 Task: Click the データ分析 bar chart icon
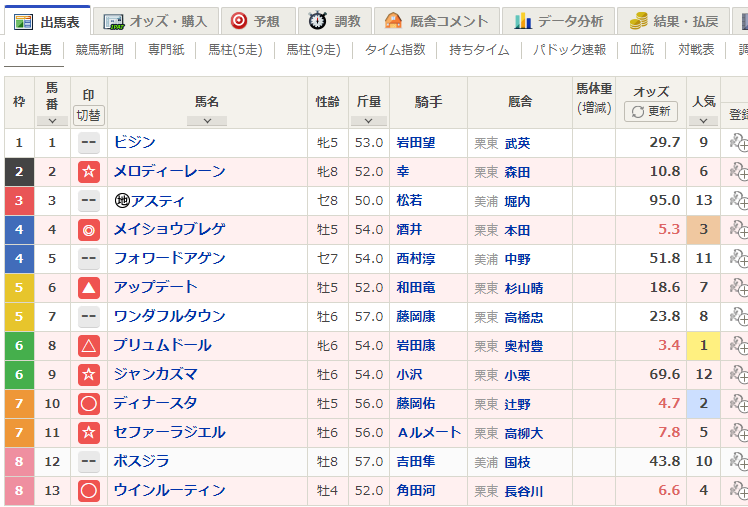click(521, 21)
